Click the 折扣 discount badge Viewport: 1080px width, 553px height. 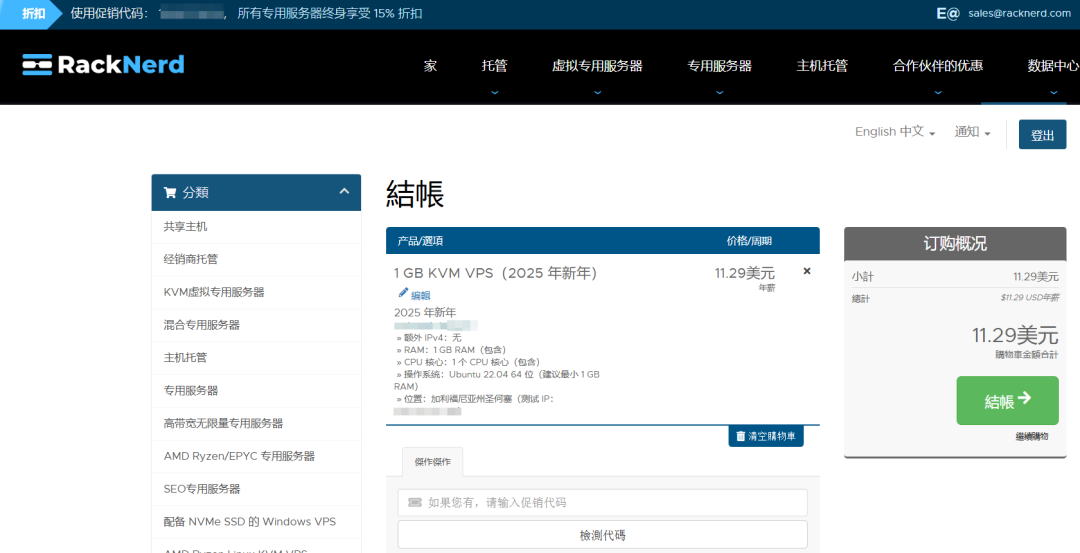point(32,14)
